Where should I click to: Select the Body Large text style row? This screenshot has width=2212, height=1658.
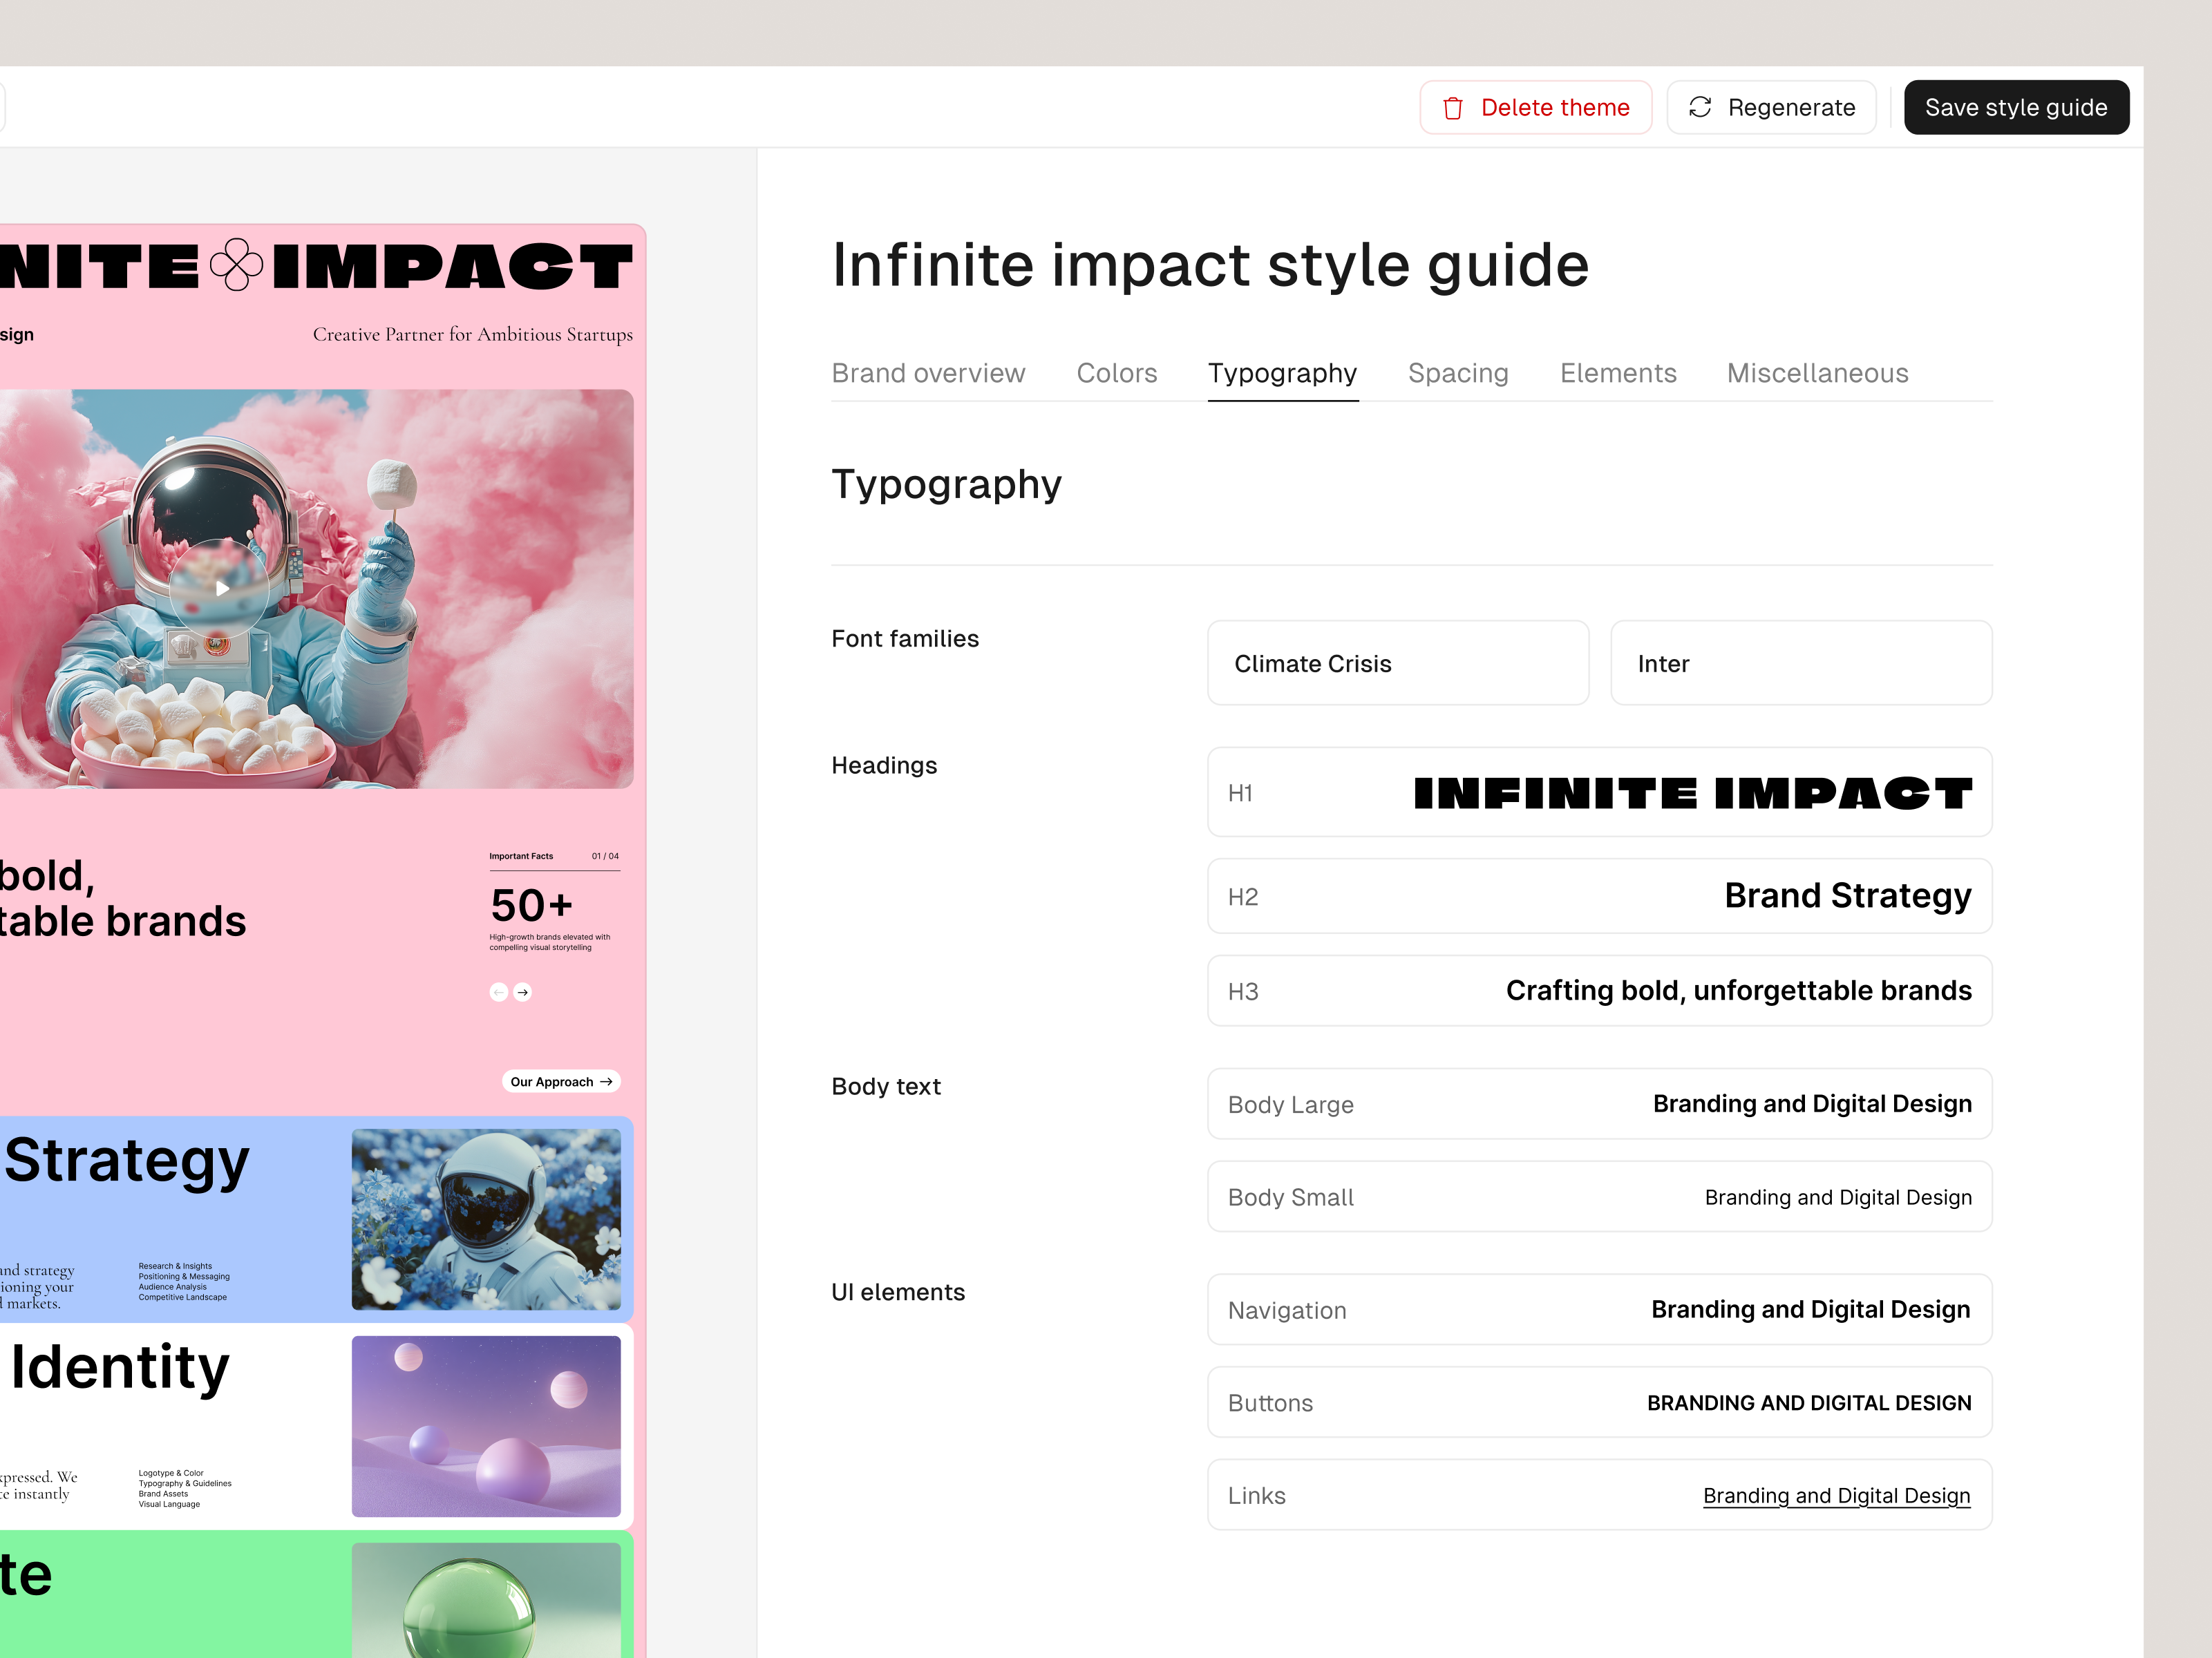coord(1600,1104)
